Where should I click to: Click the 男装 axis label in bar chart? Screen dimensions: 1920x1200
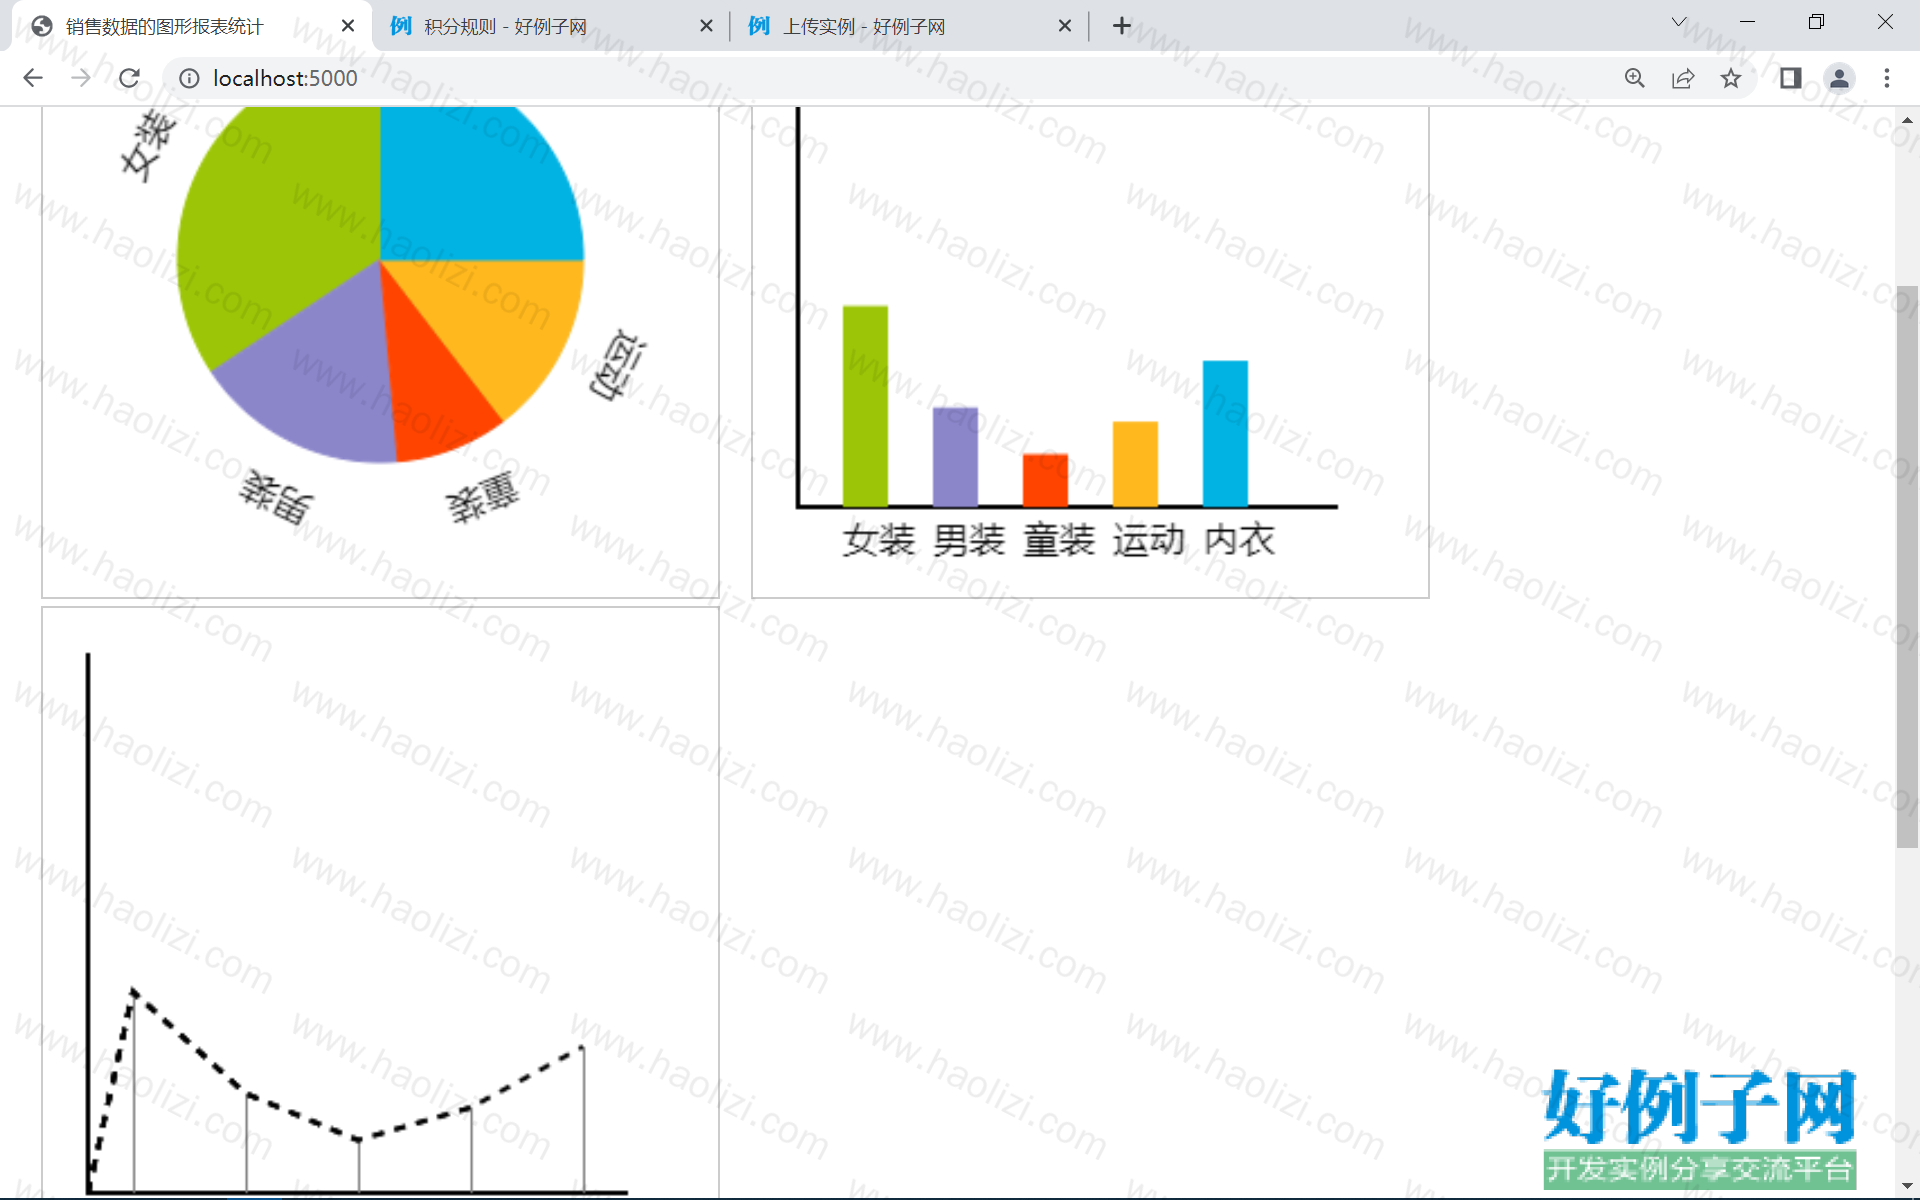pos(969,540)
